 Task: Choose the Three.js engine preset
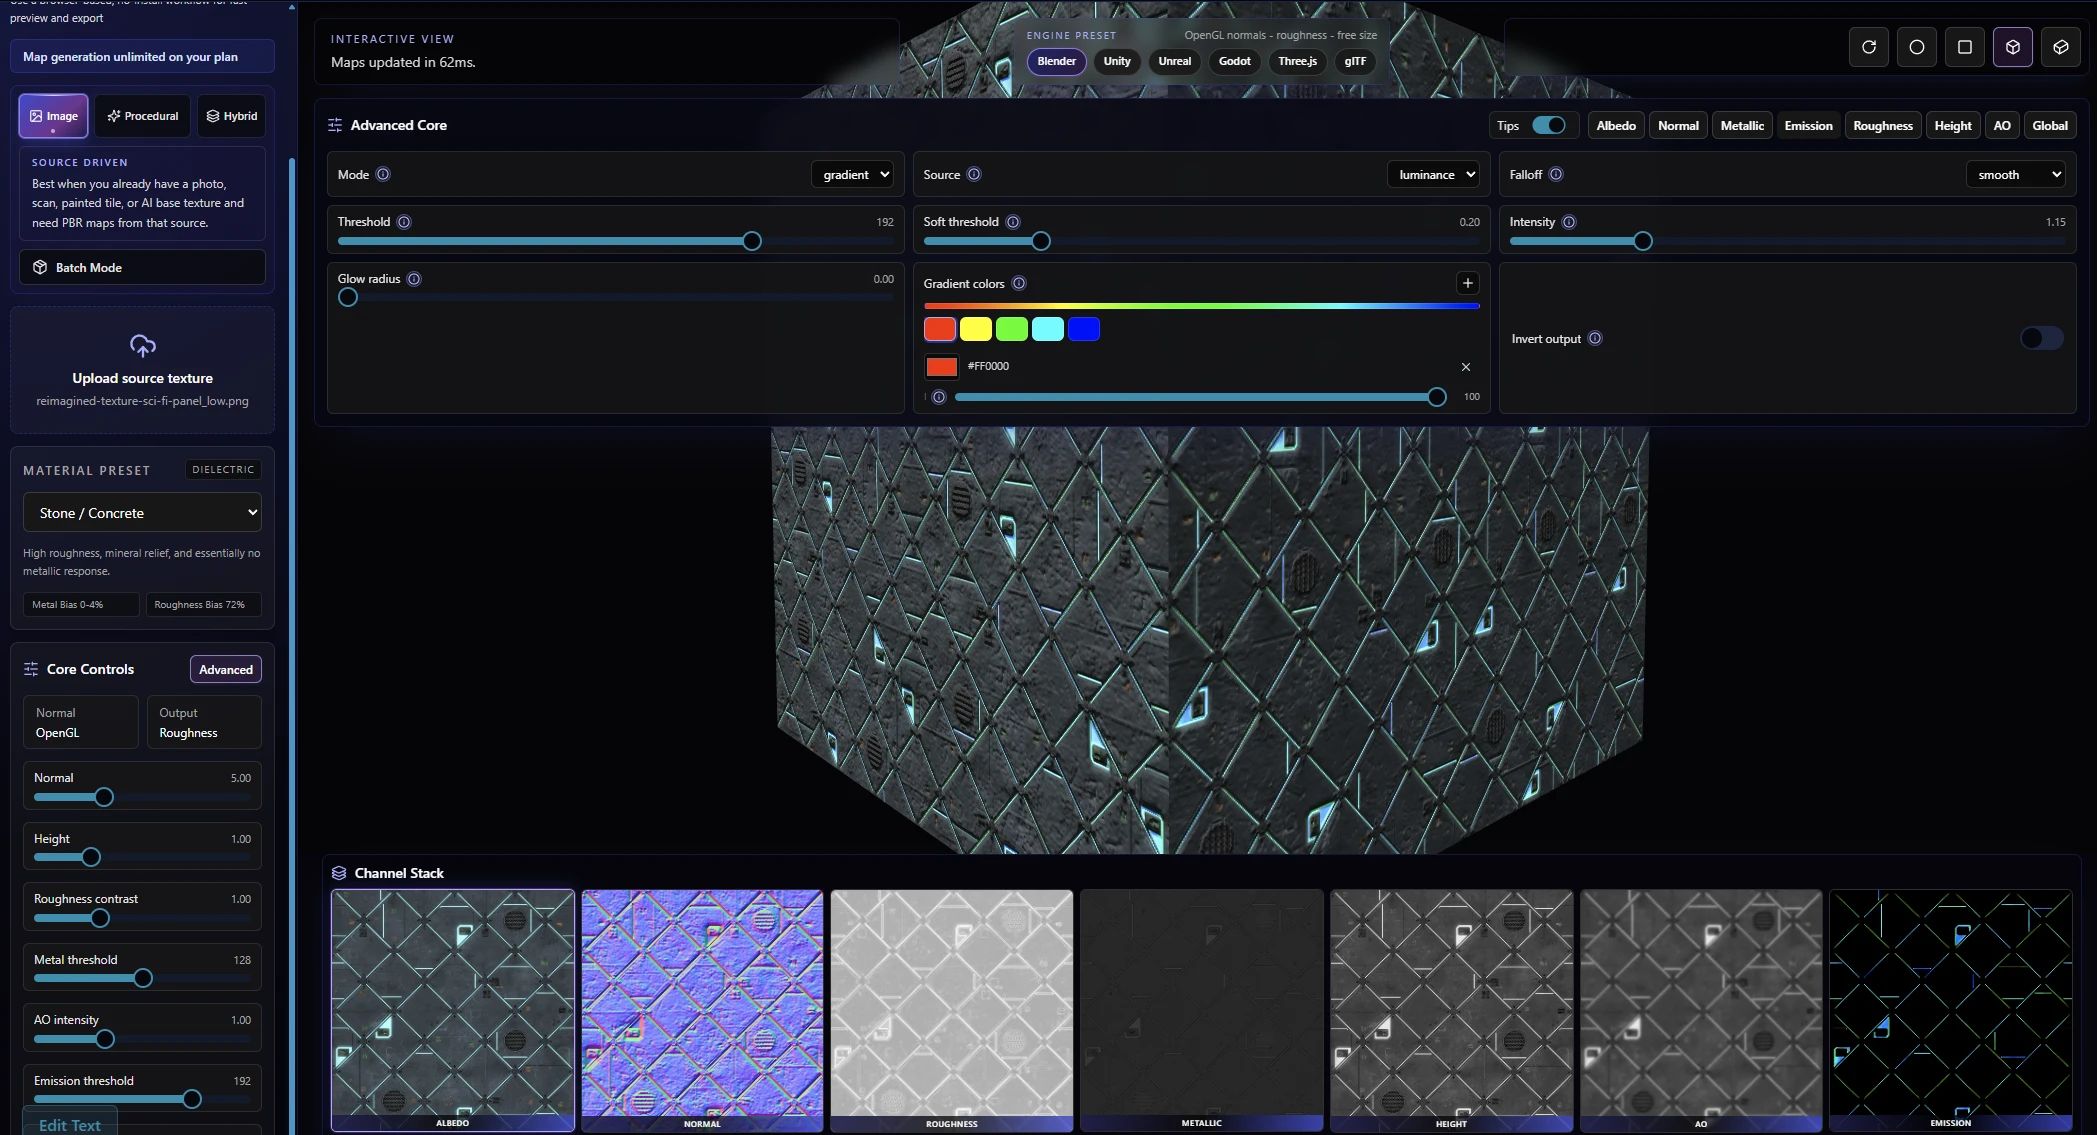(x=1297, y=61)
